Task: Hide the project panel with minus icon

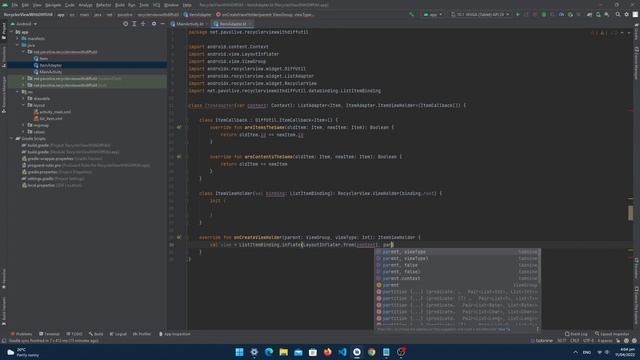Action: pyautogui.click(x=162, y=24)
